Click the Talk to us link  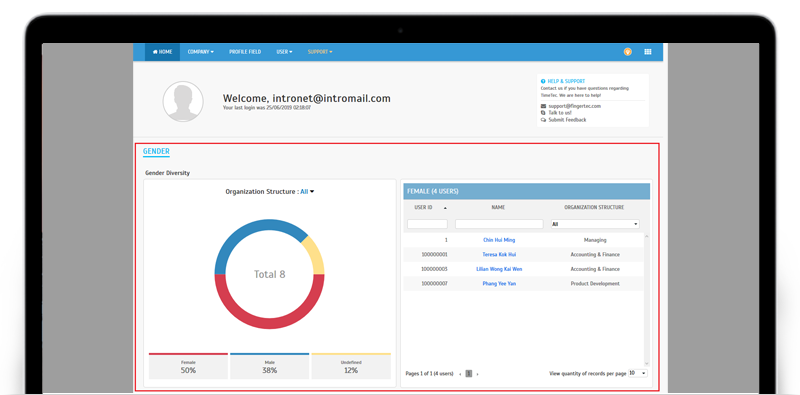click(x=560, y=113)
